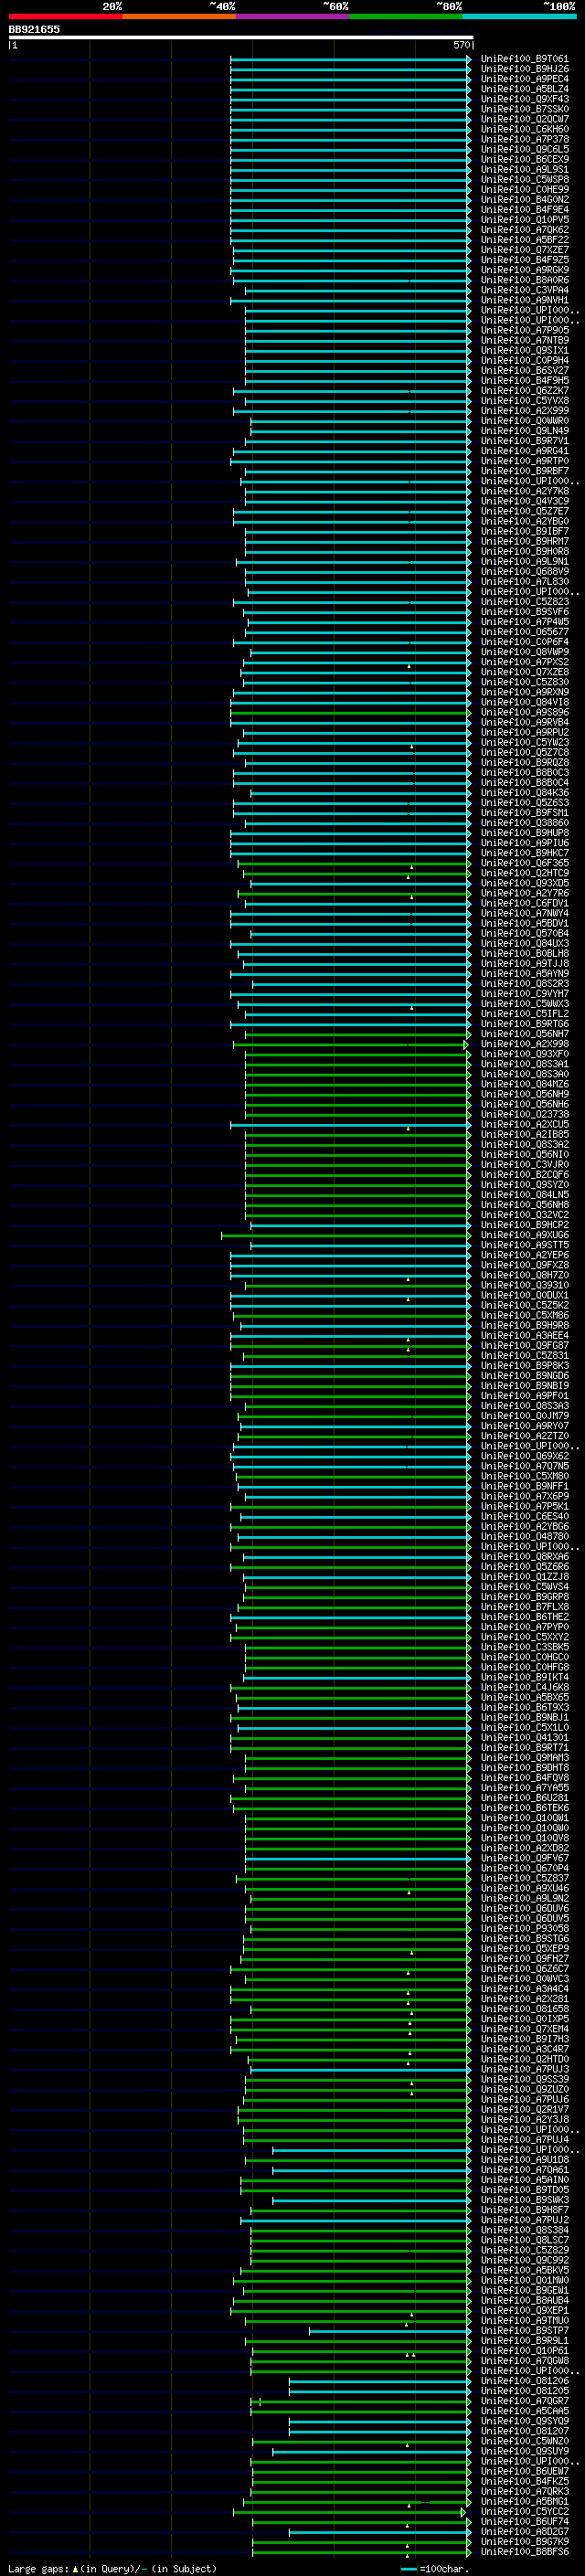
Task: Select label UniRef100_B6UEW7
Action: coord(524,2471)
